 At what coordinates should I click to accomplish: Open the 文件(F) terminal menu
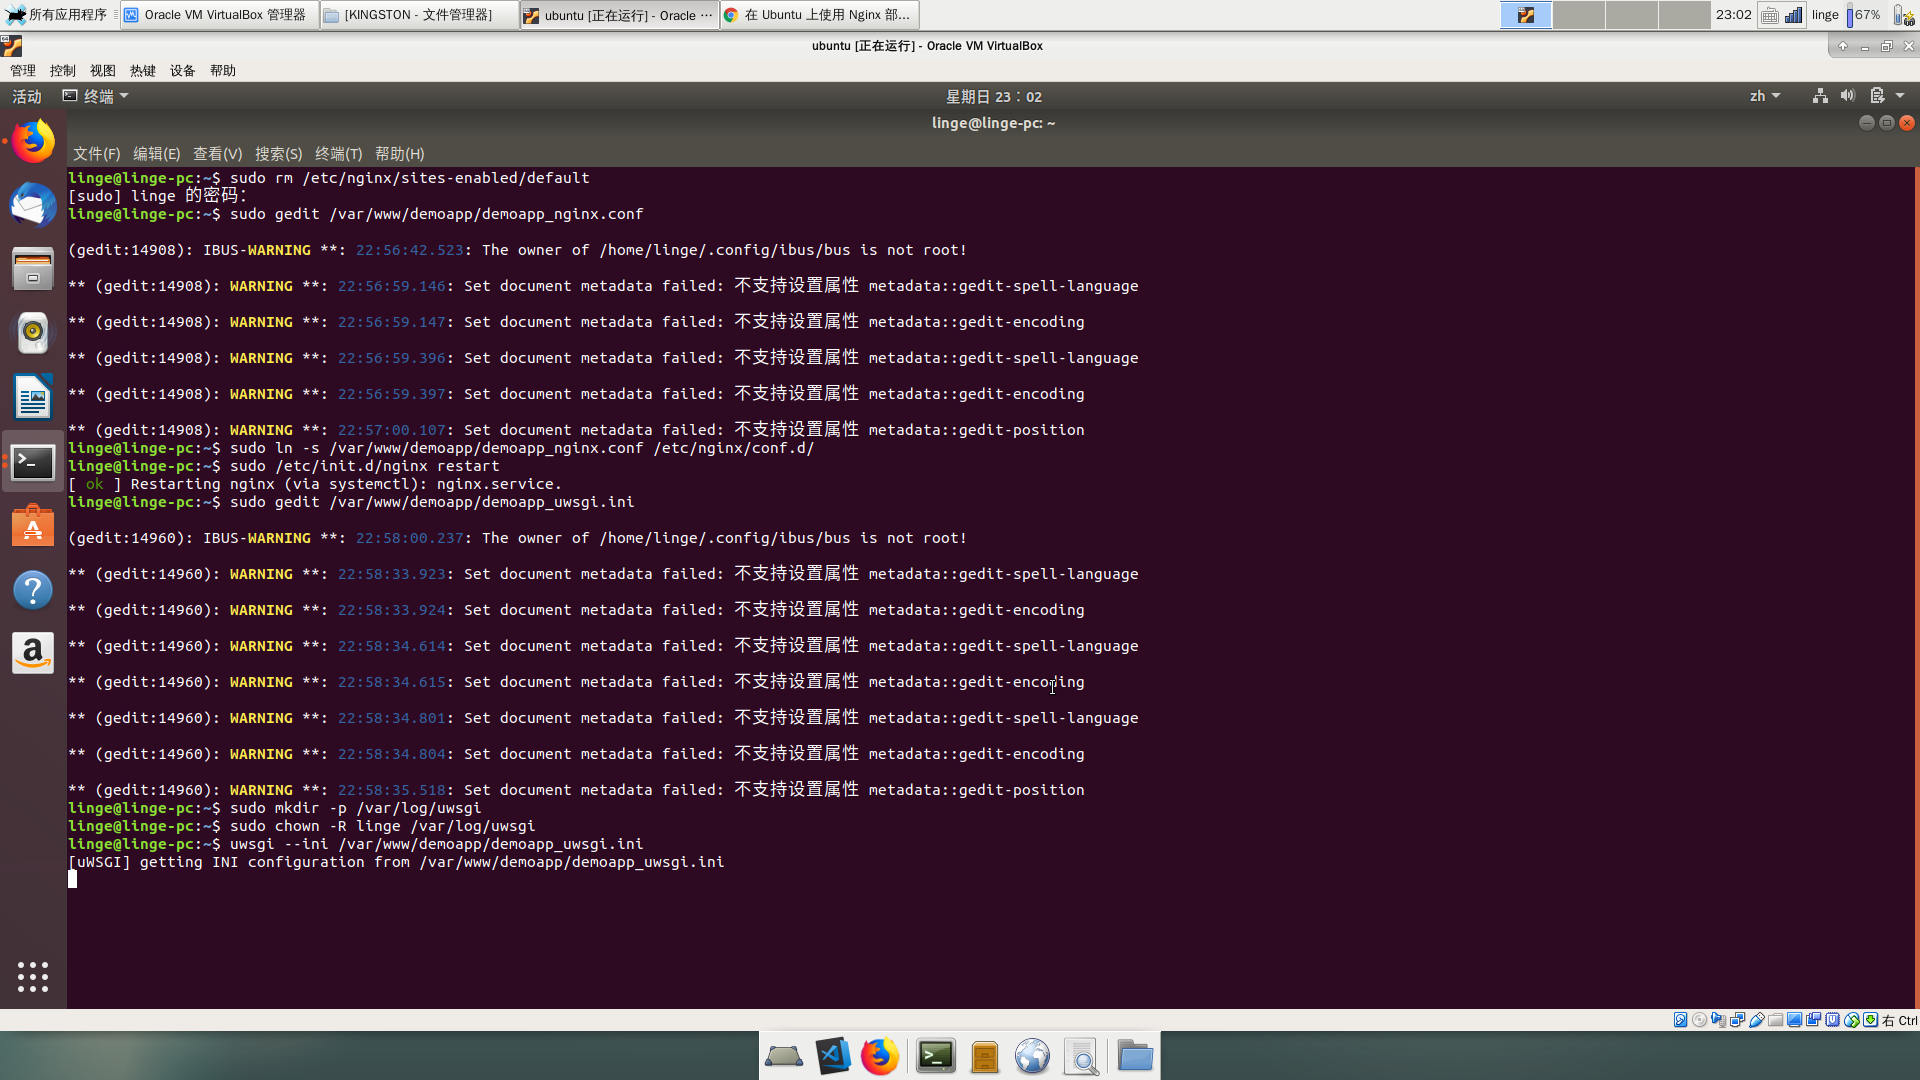96,154
